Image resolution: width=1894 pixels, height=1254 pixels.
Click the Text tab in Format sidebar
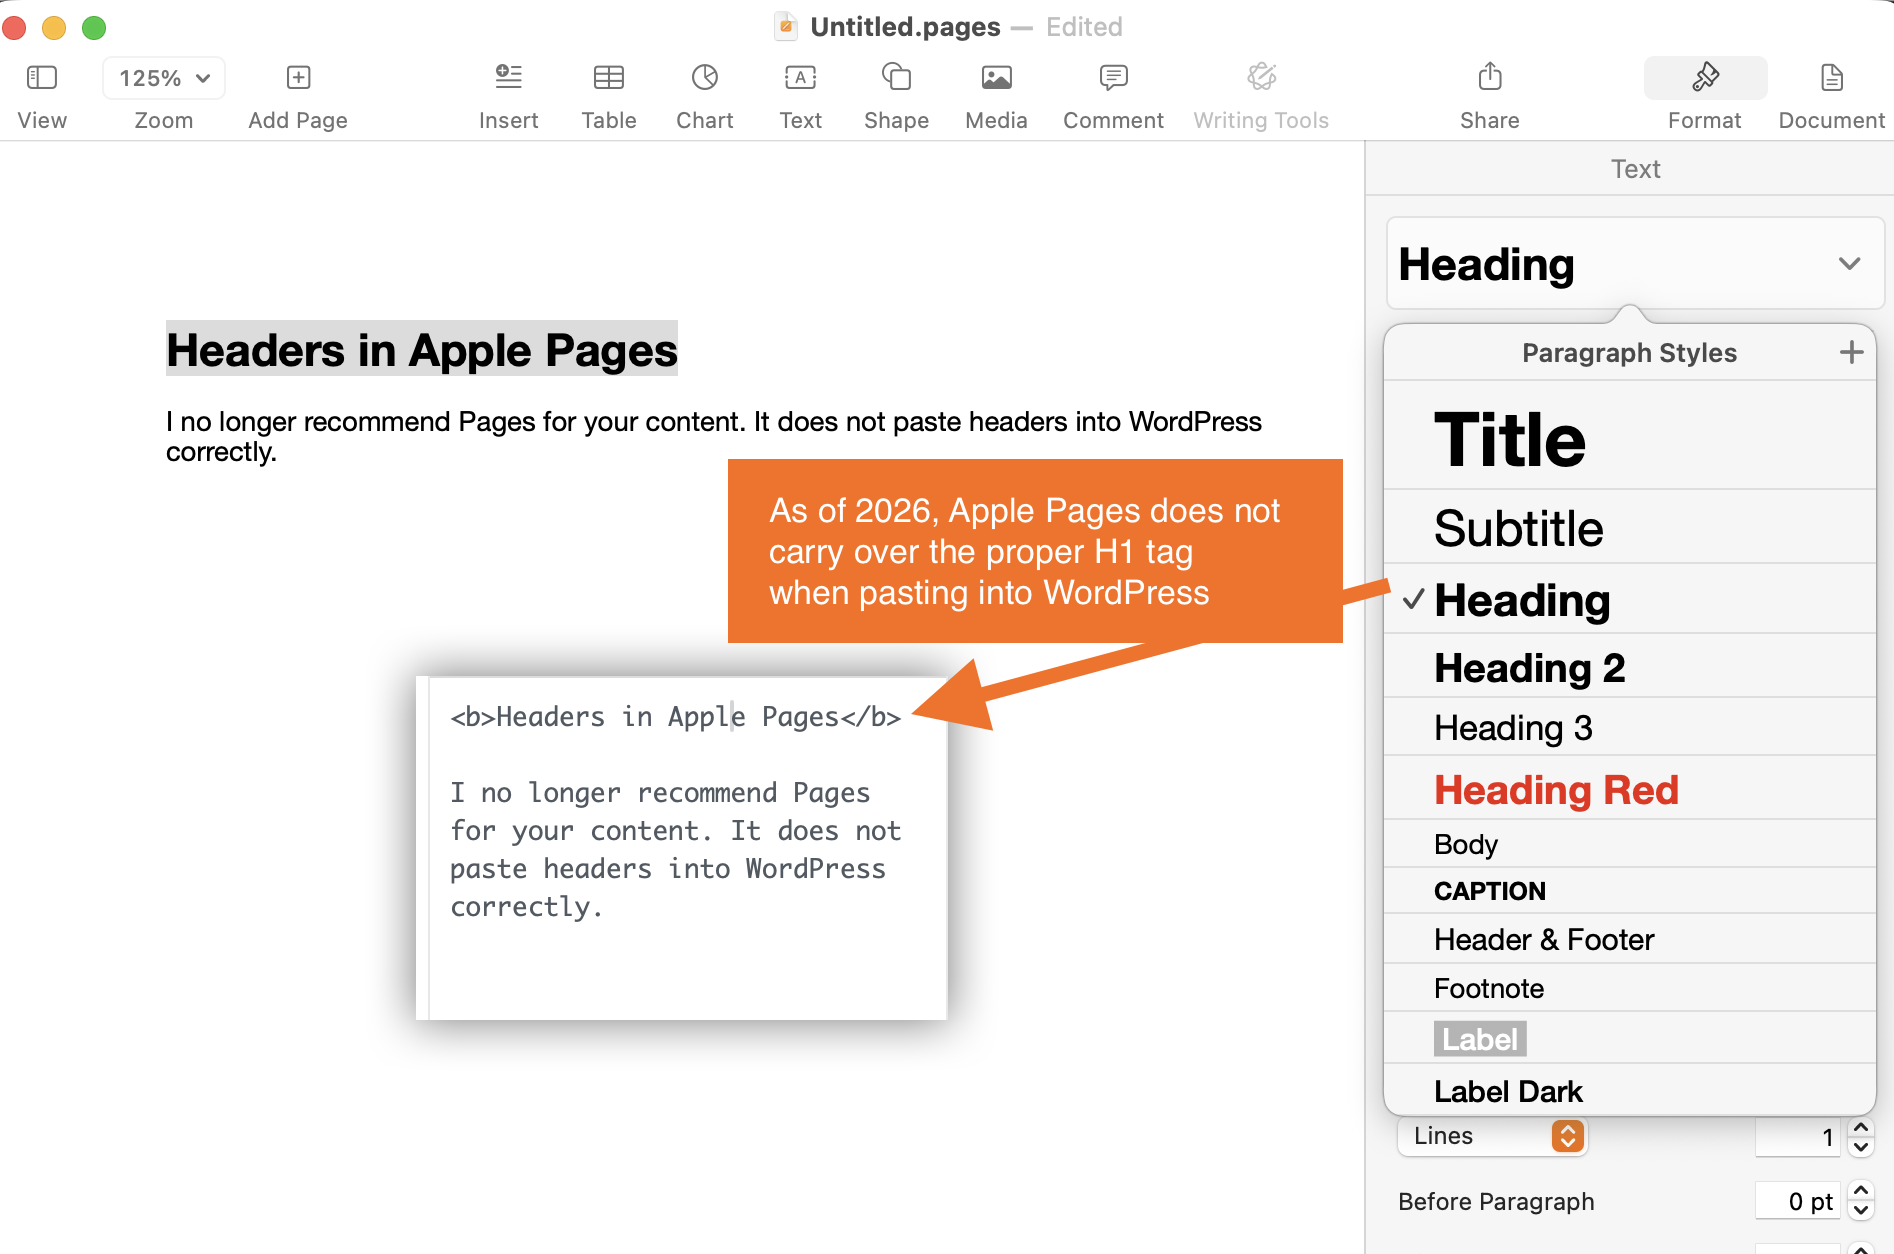pyautogui.click(x=1635, y=169)
